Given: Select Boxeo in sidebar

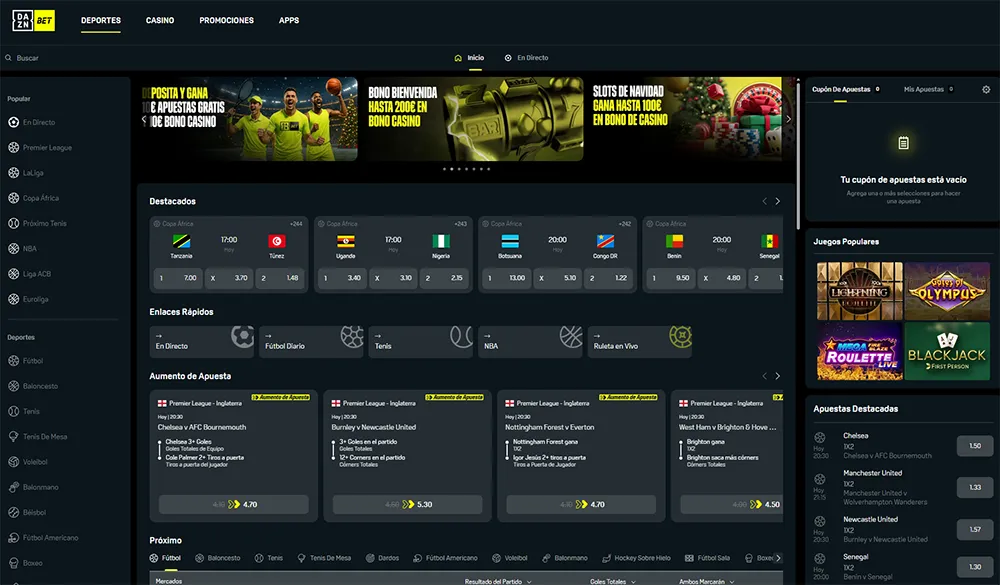Looking at the screenshot, I should coord(25,563).
